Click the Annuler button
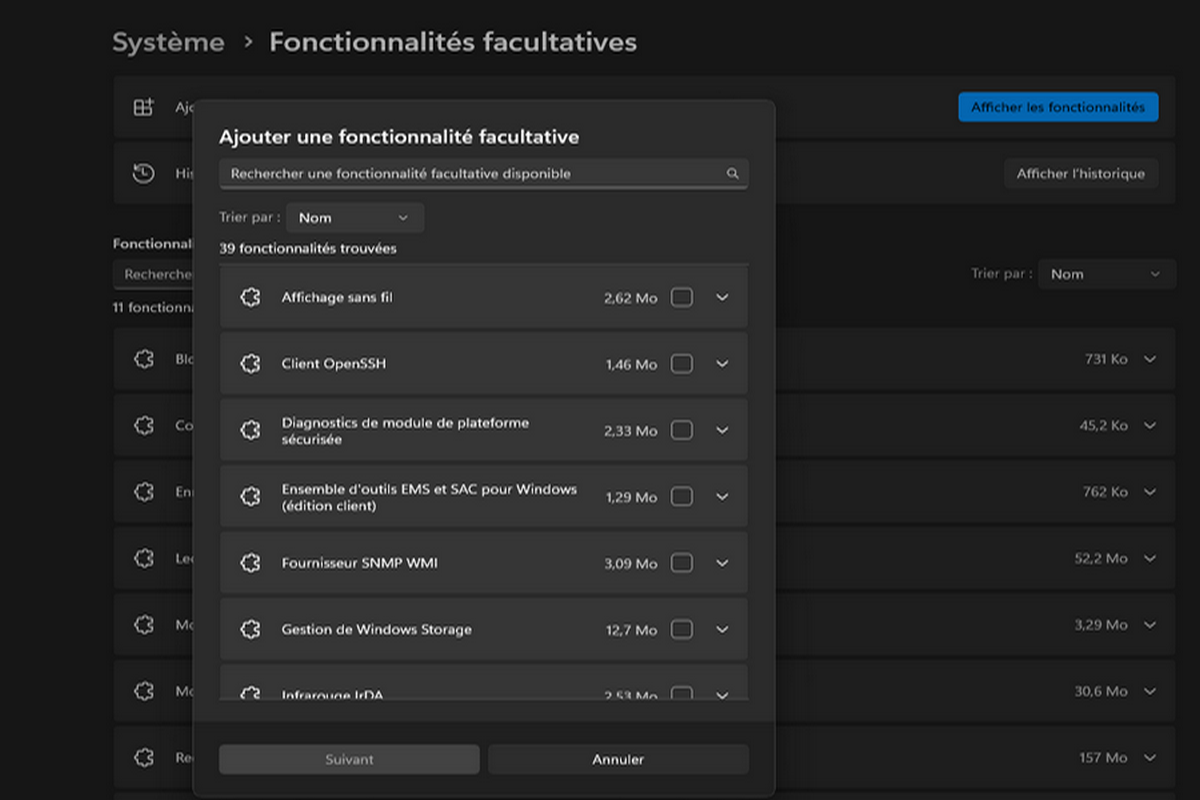This screenshot has height=800, width=1200. (x=618, y=759)
